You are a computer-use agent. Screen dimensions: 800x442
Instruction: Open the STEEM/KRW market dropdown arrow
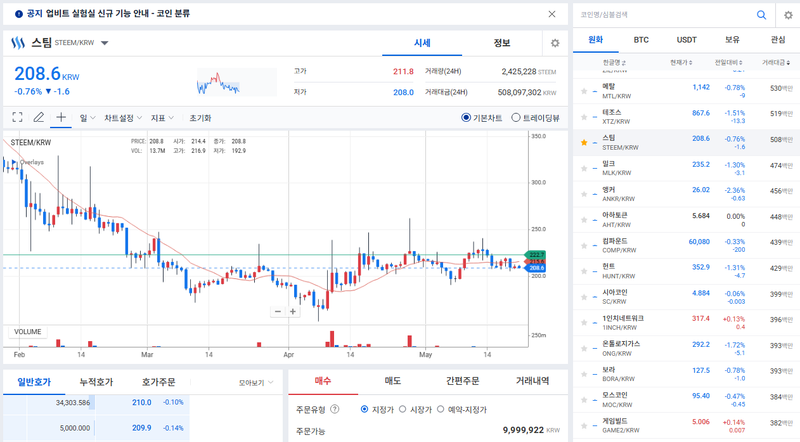coord(105,43)
